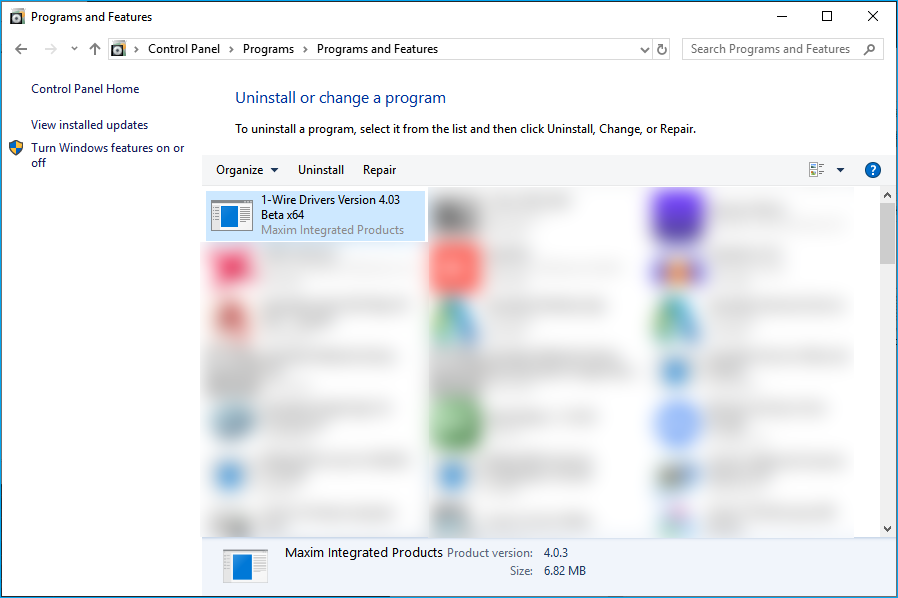The width and height of the screenshot is (898, 598).
Task: Click the vertical scrollbar thumb
Action: click(888, 234)
